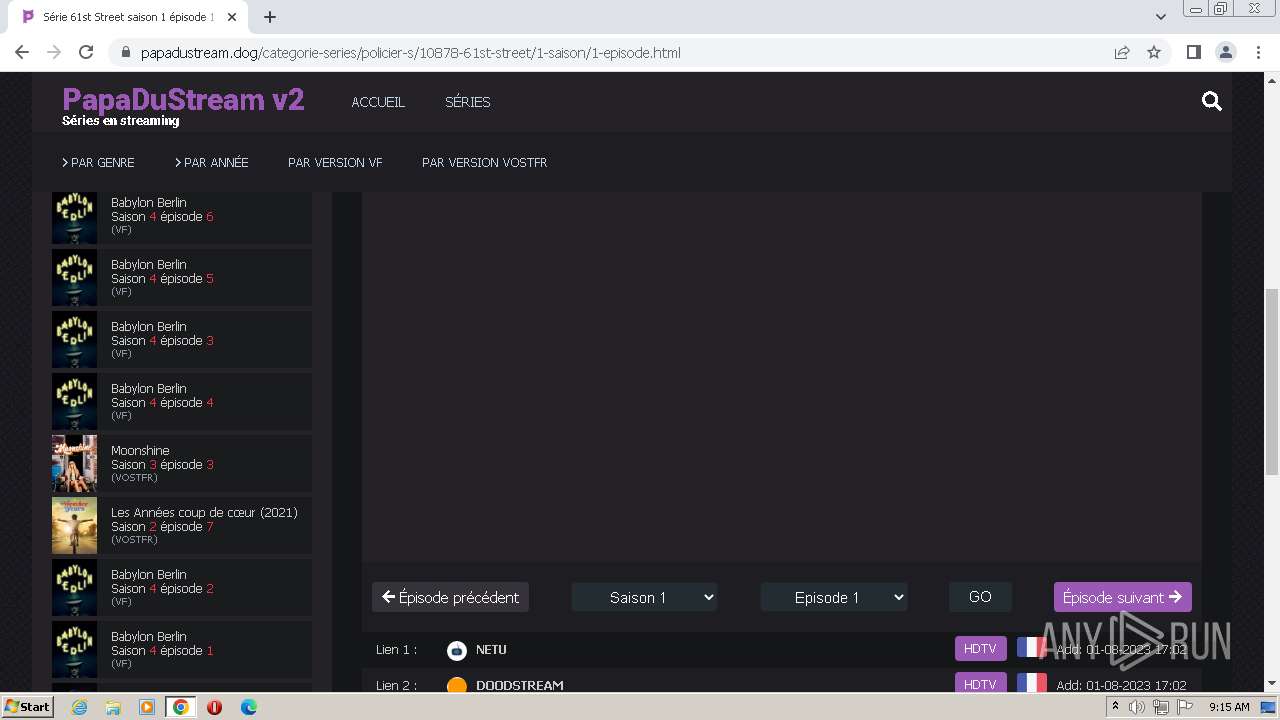
Task: Click French flag on Lien 1 row
Action: [1031, 649]
